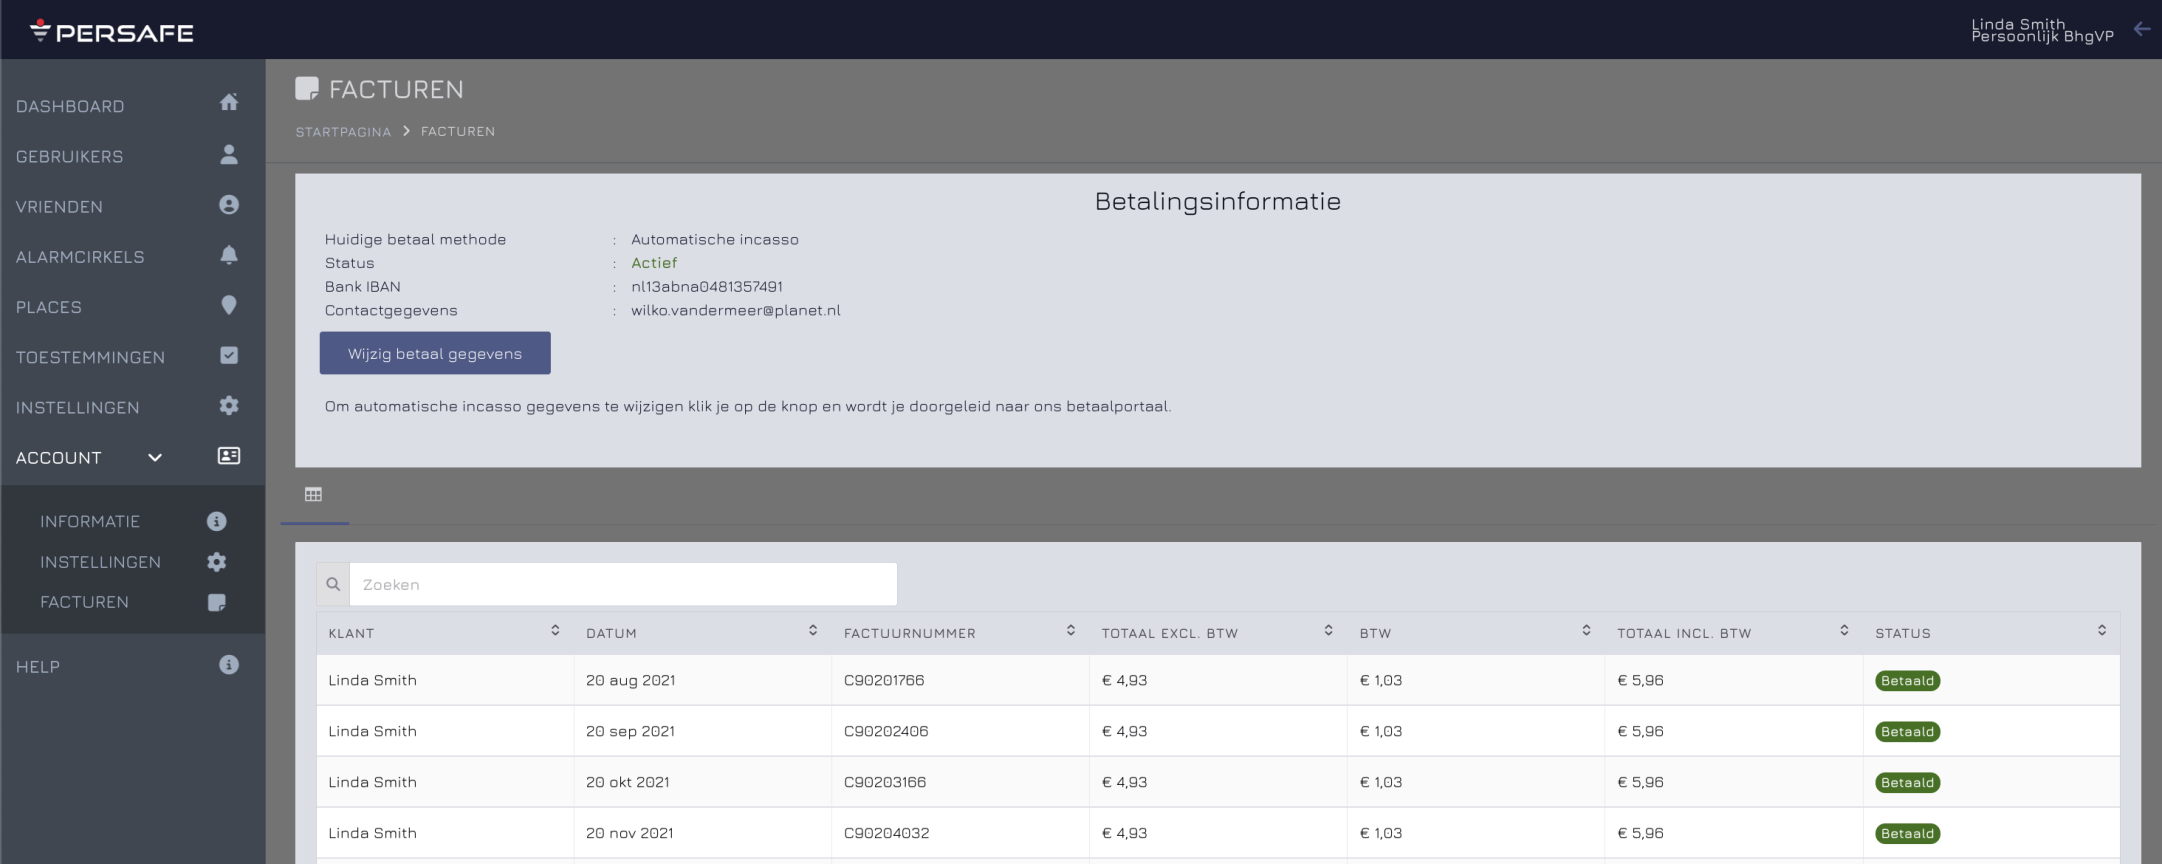Screen dimensions: 2162x864
Task: Click IBAN nl13abna0481357491
Action: pos(707,287)
